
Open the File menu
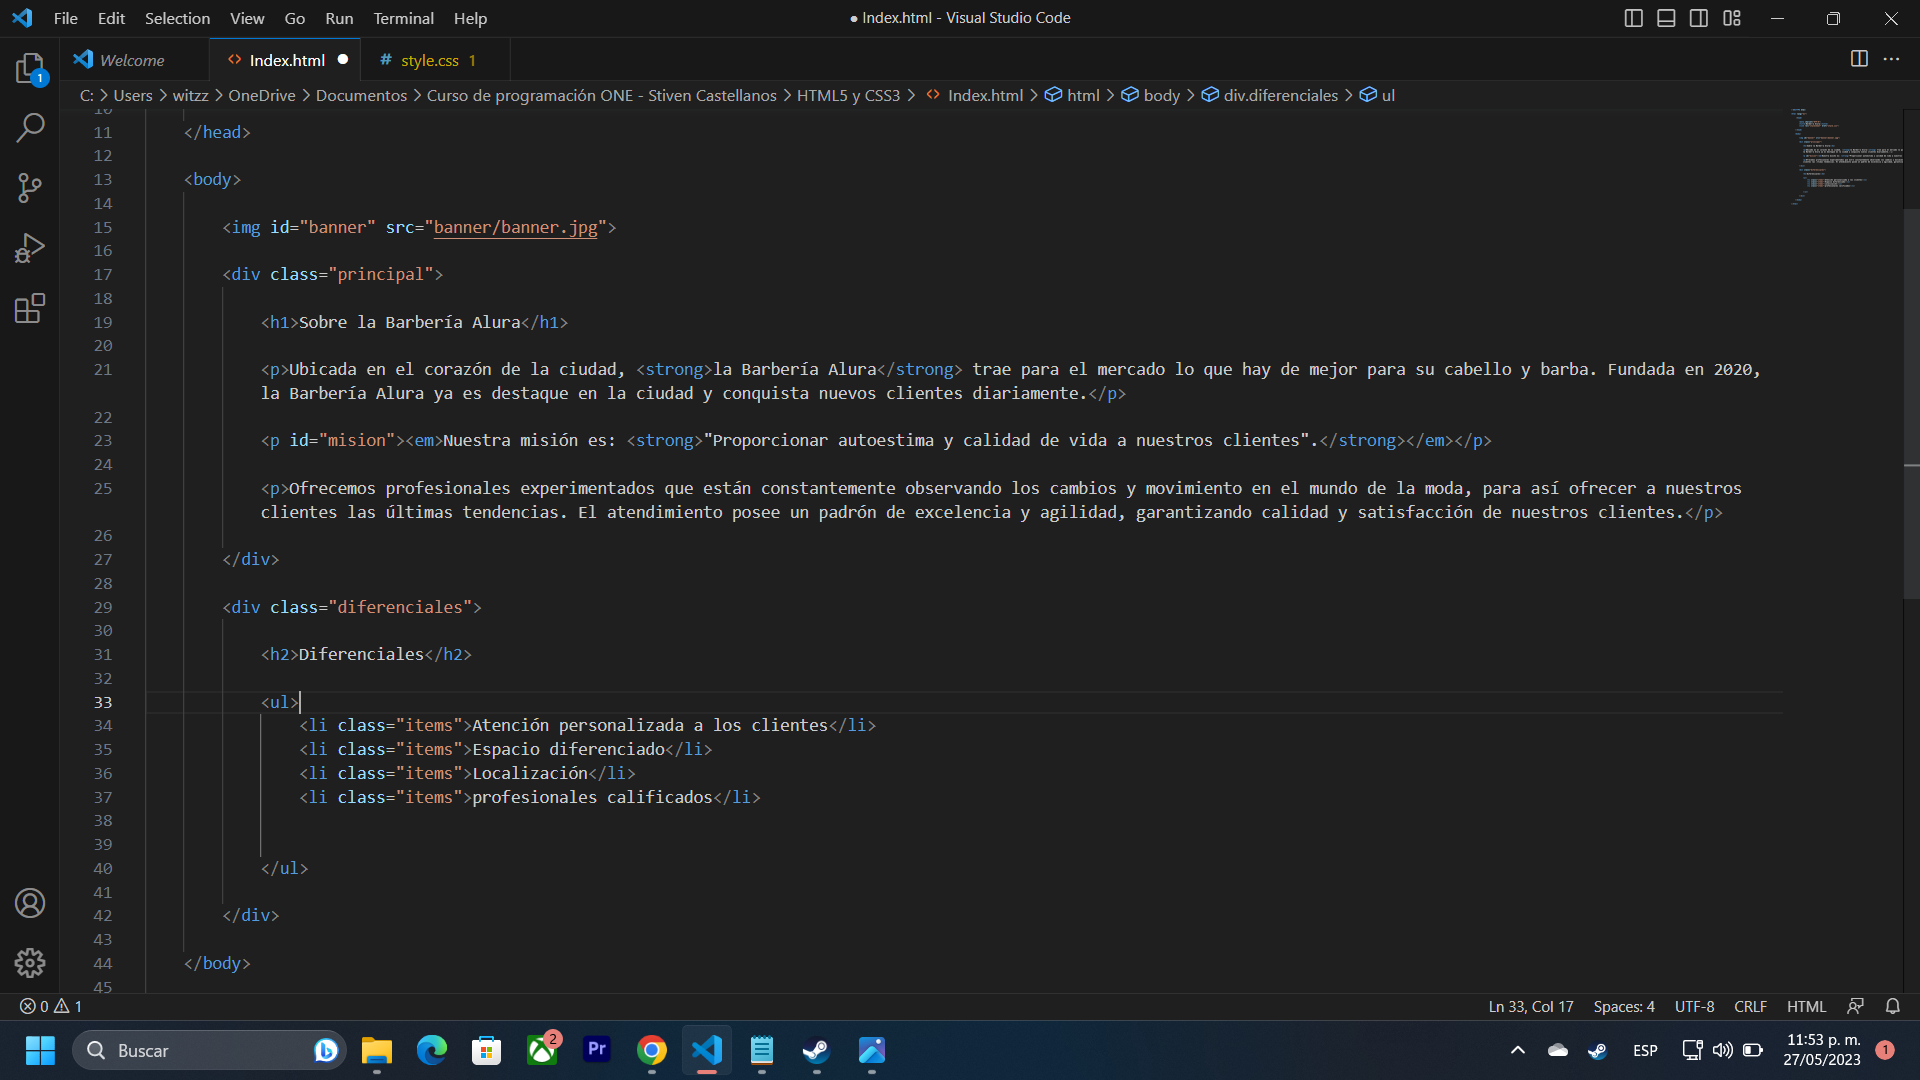(66, 18)
